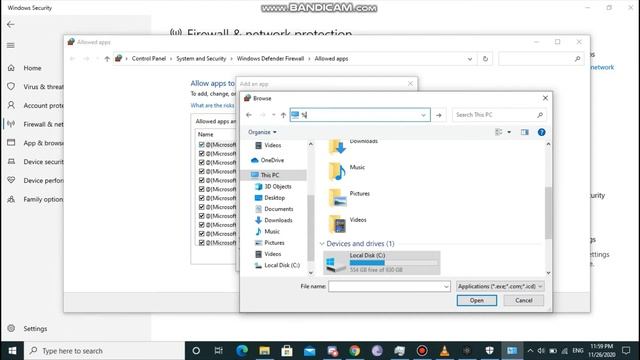
Task: Toggle first @{Microsoft allowed app checkbox
Action: coord(202,144)
